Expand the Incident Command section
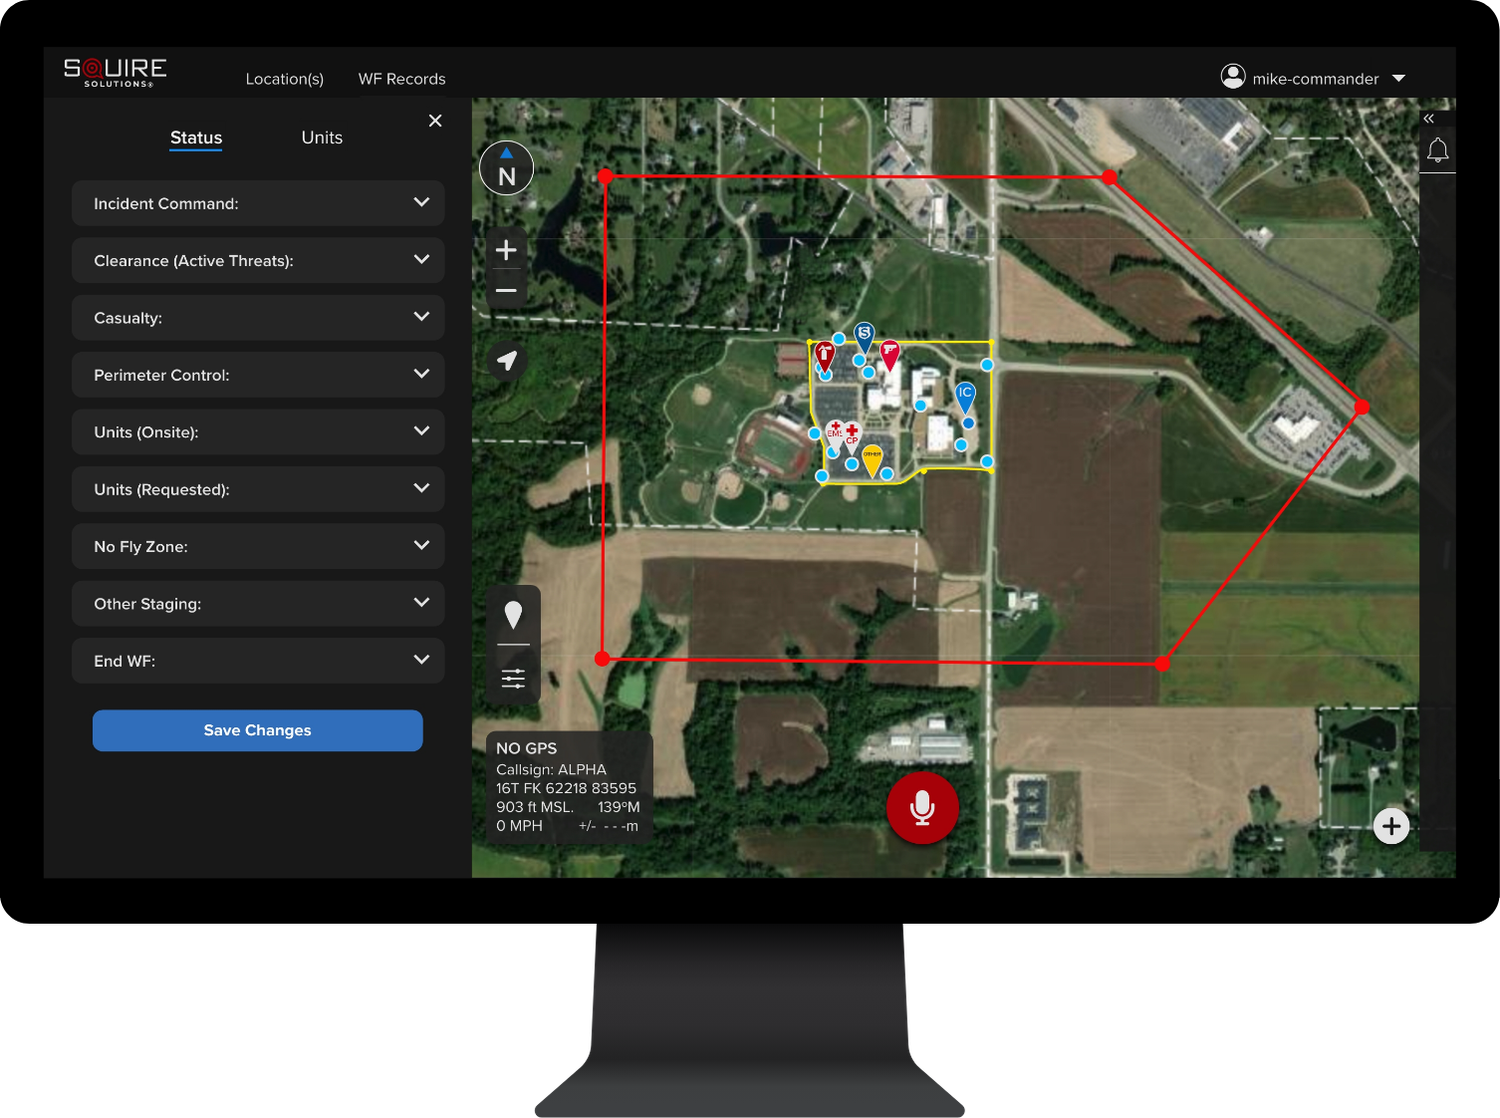 click(258, 203)
